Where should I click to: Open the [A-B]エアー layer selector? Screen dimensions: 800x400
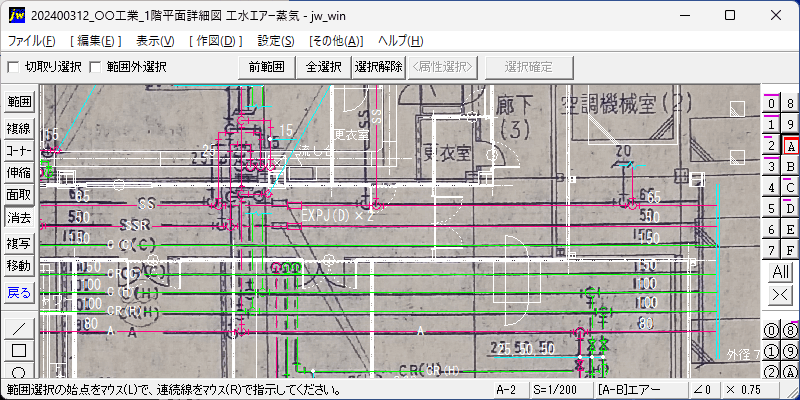tap(640, 391)
